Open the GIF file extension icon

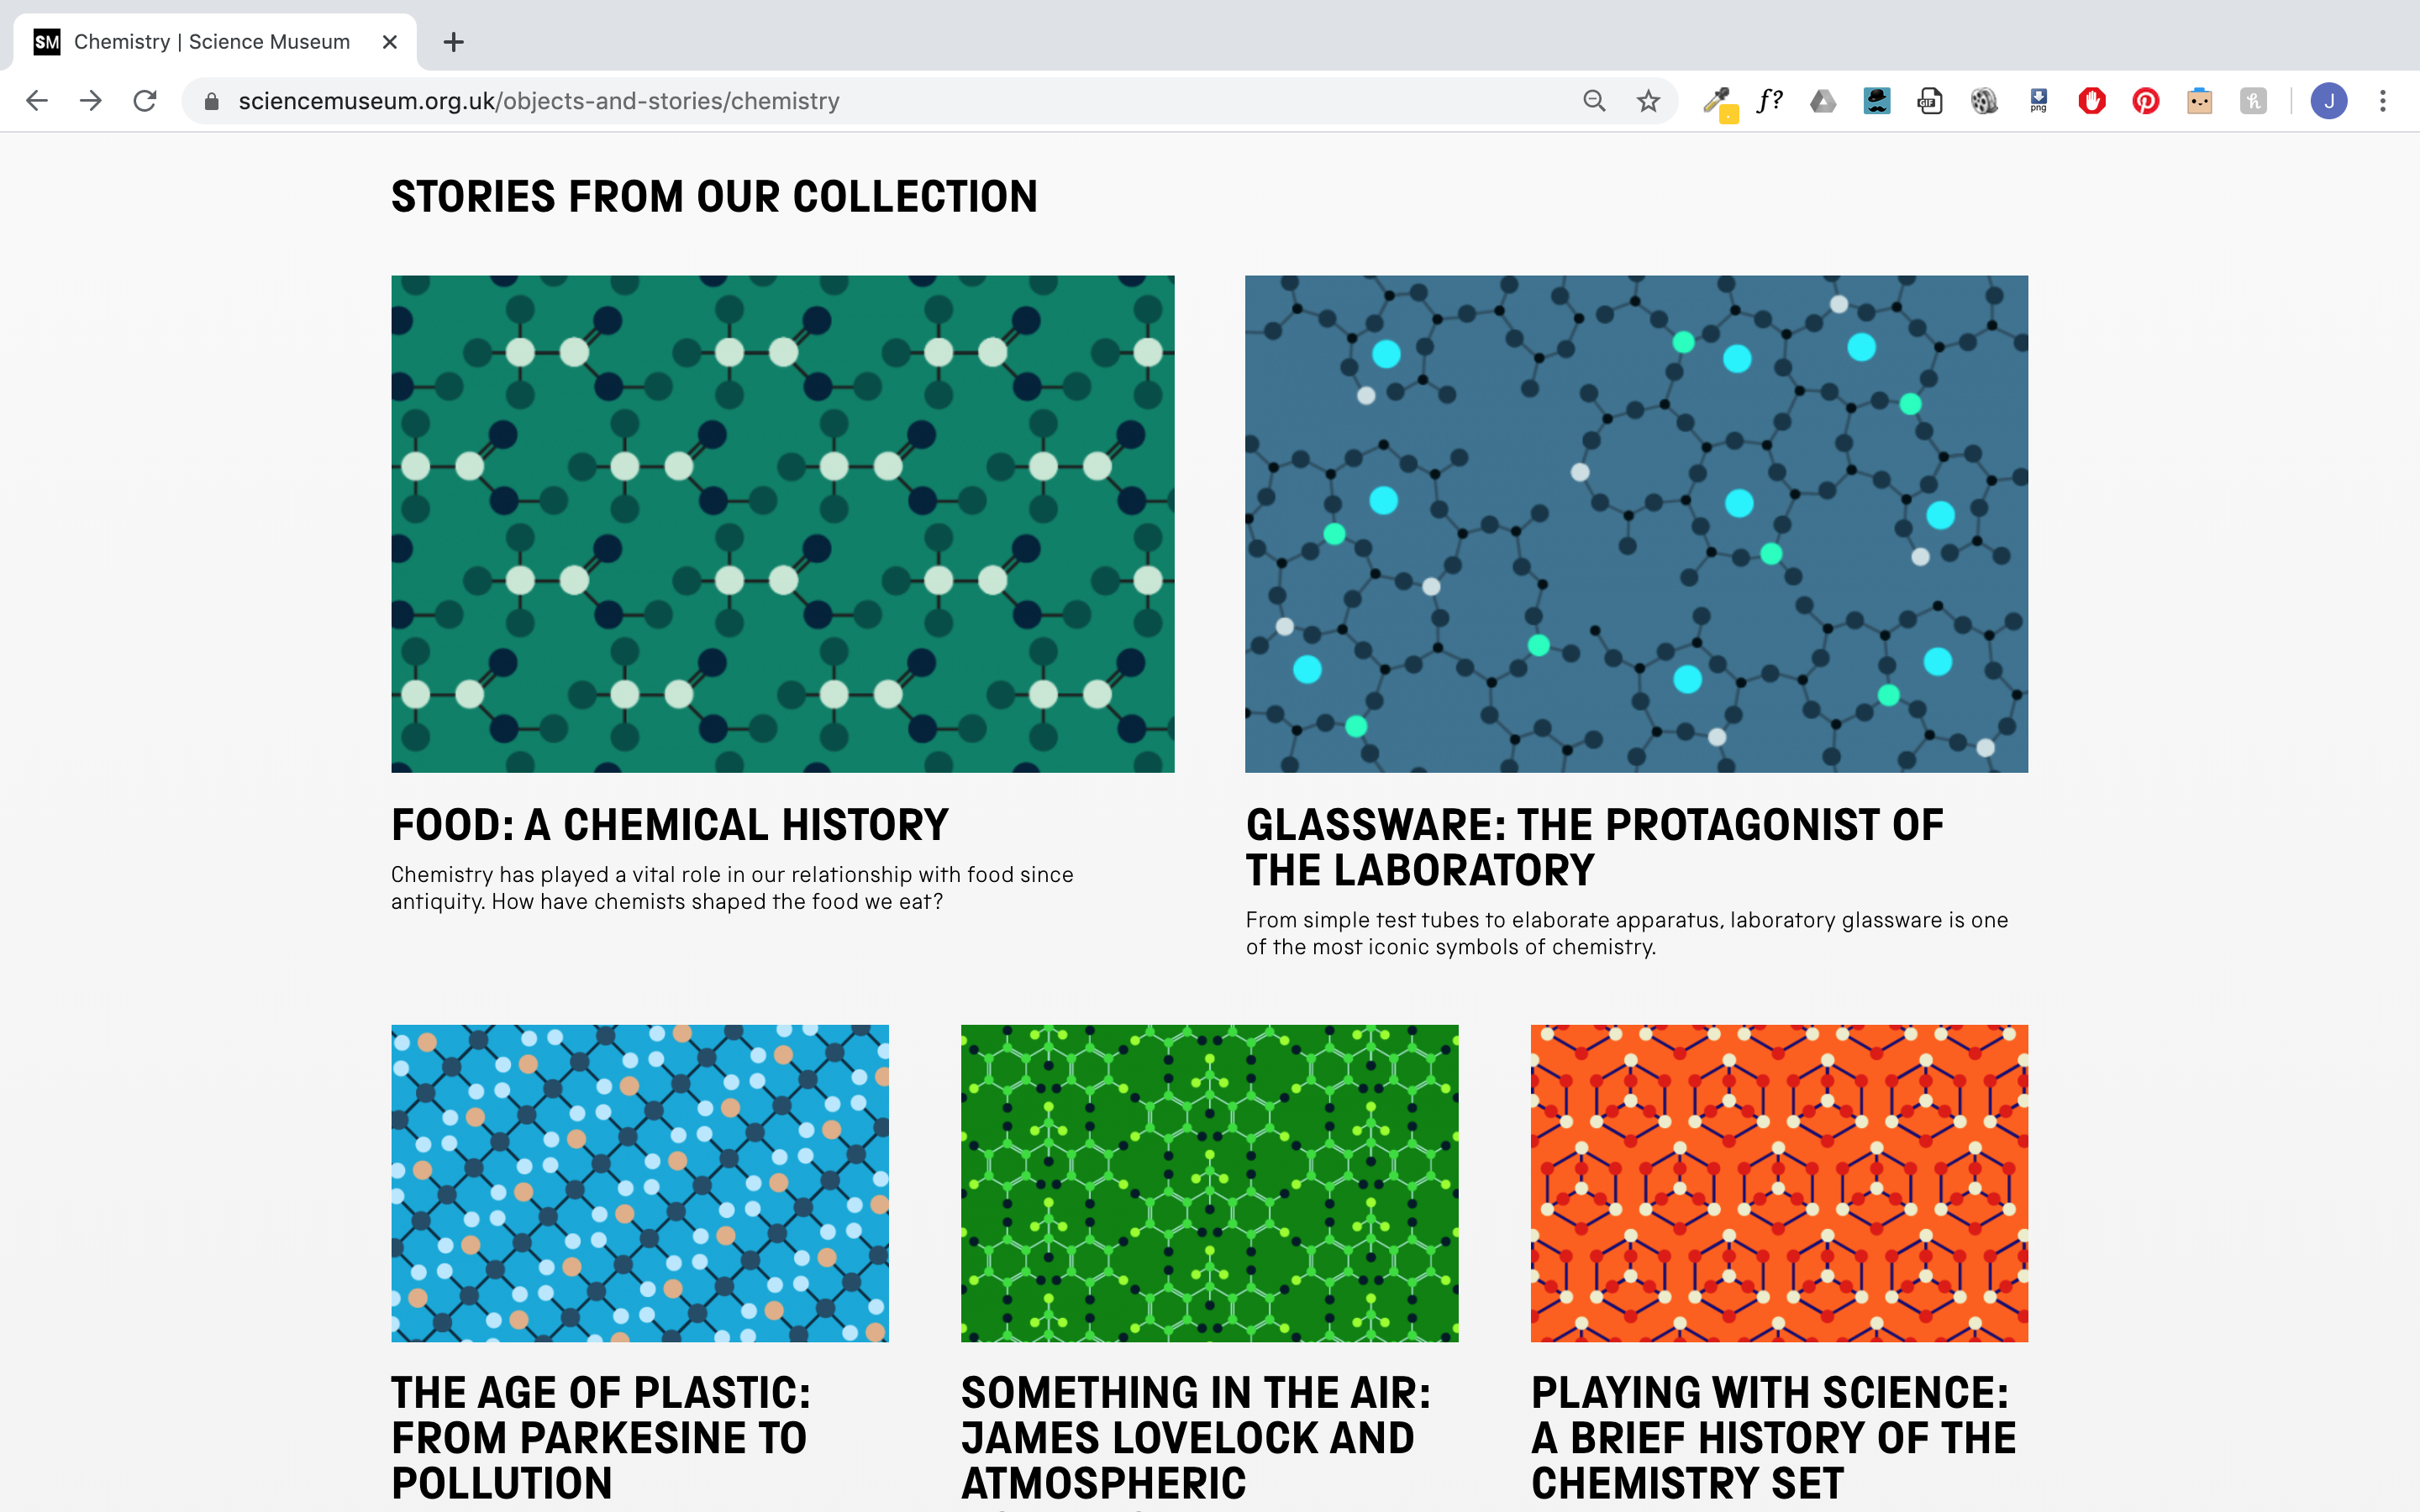click(x=1930, y=101)
